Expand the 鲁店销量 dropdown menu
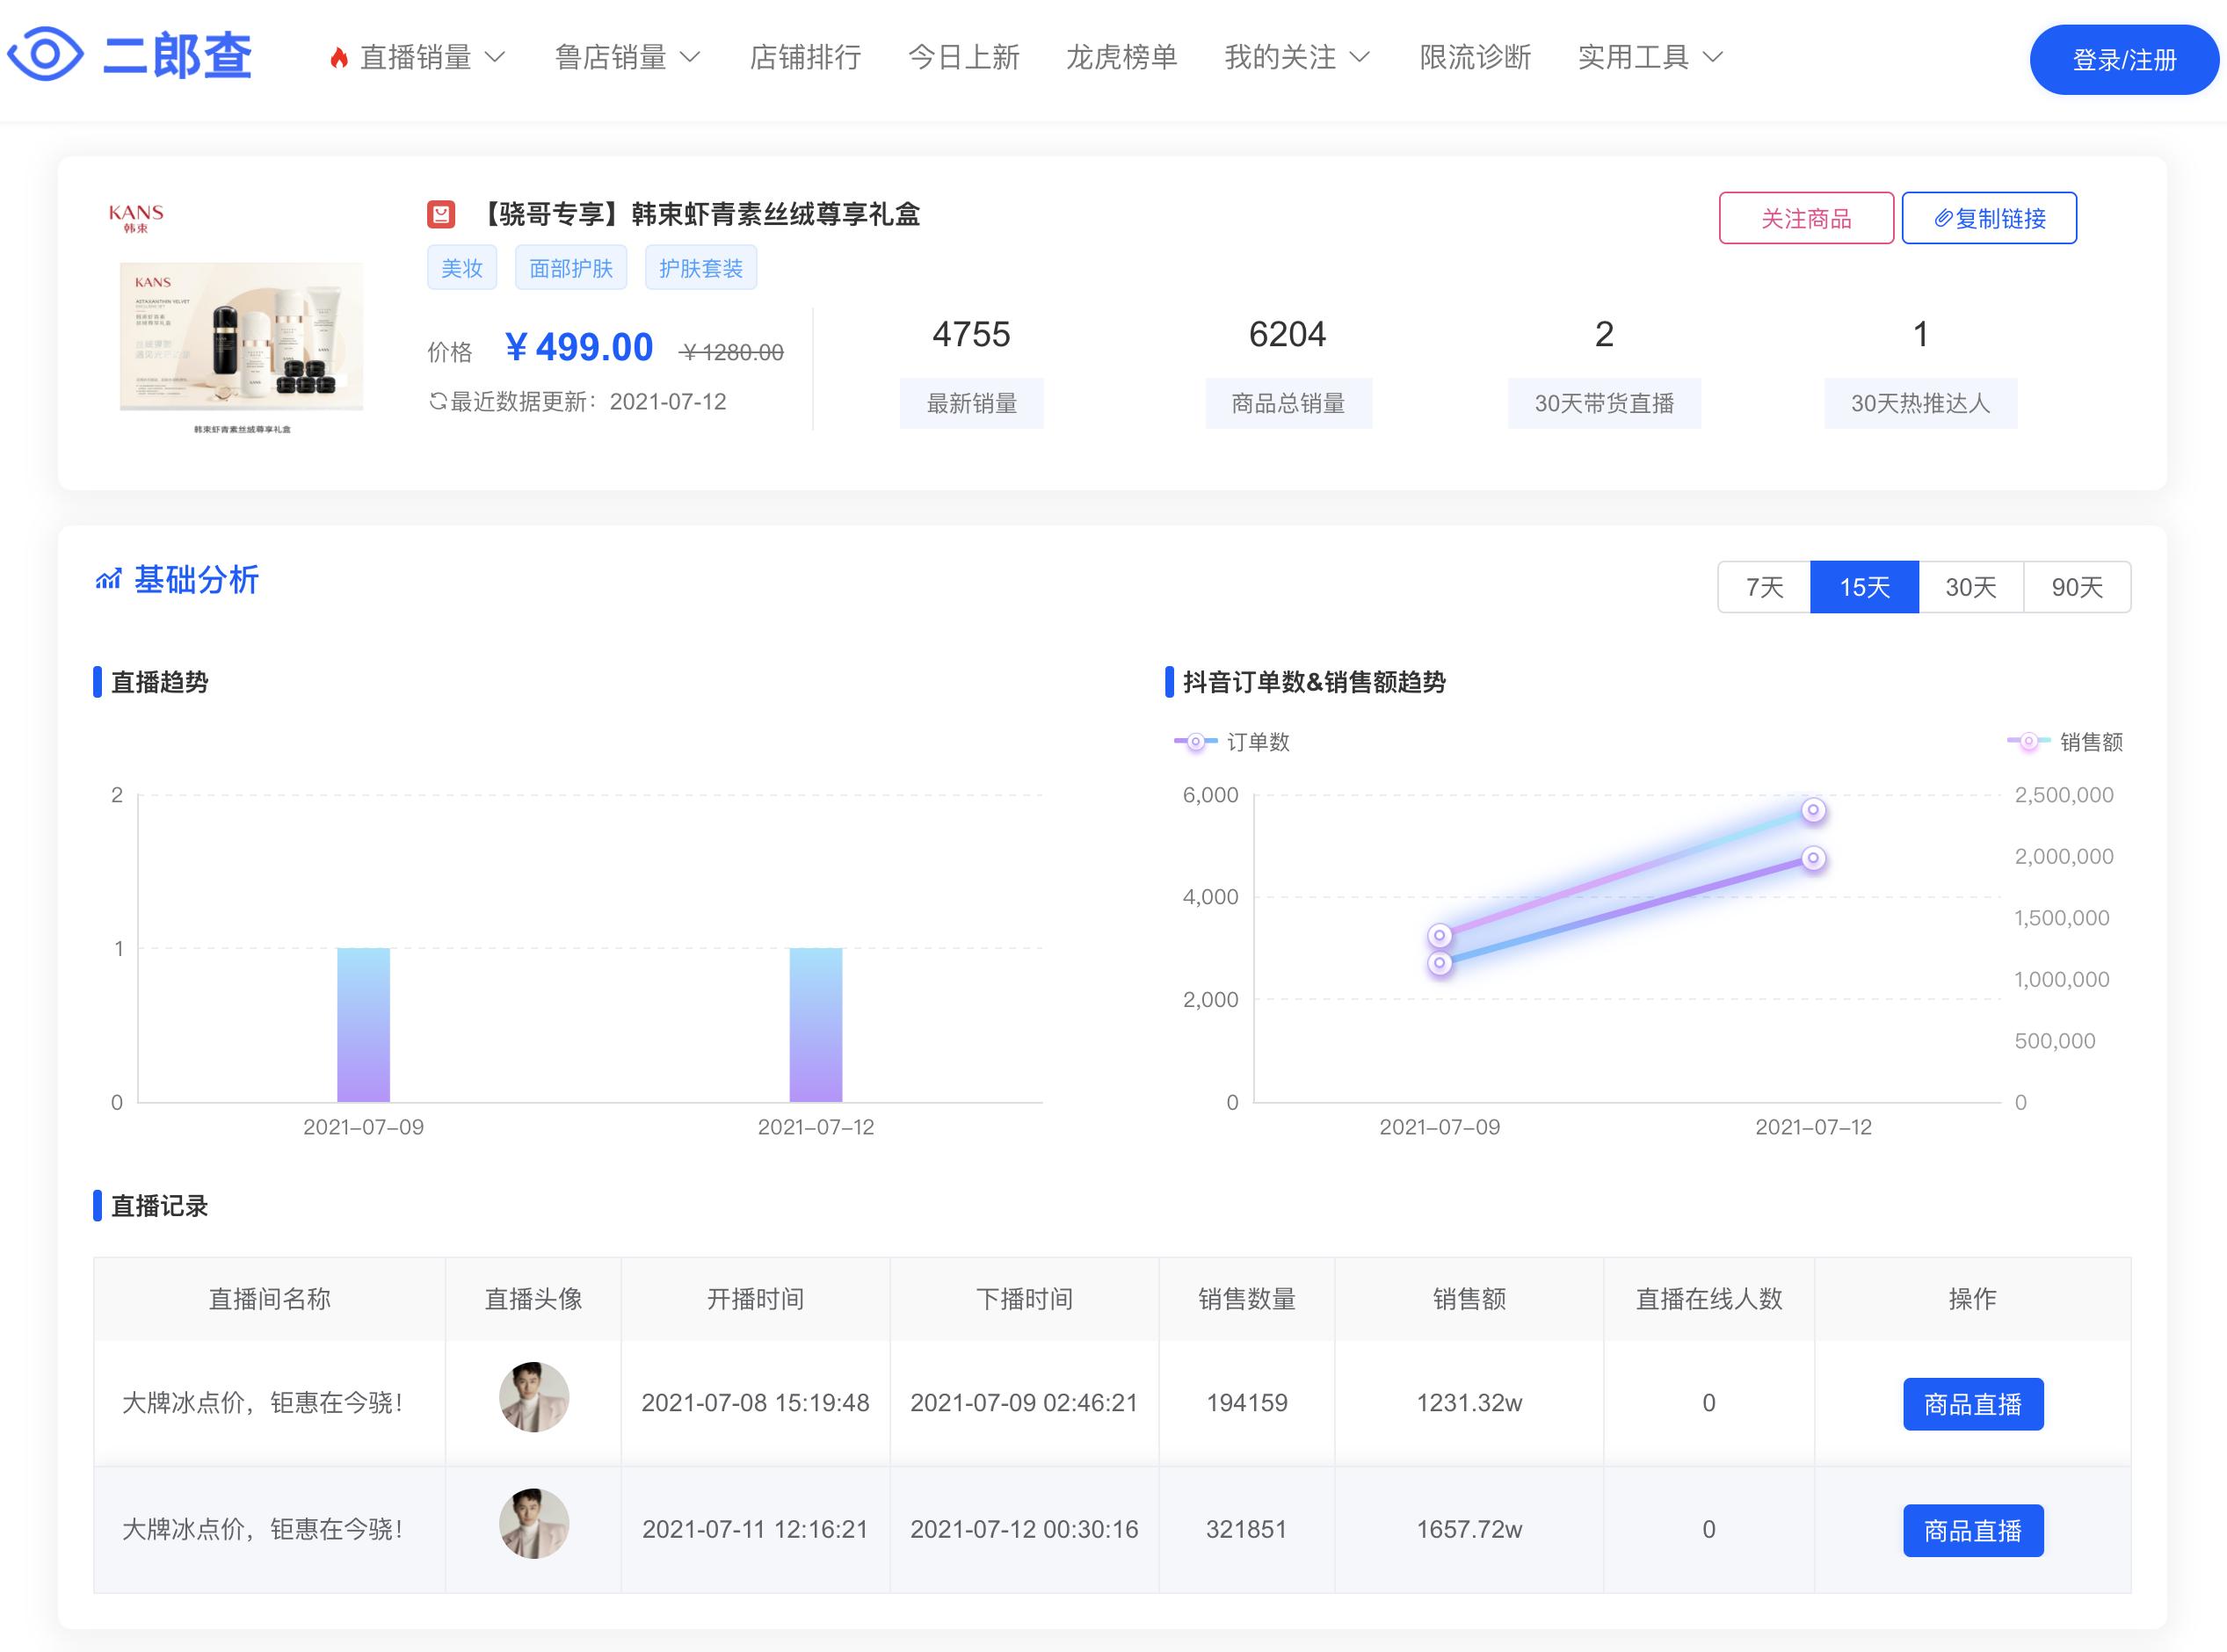The image size is (2227, 1652). [x=627, y=57]
